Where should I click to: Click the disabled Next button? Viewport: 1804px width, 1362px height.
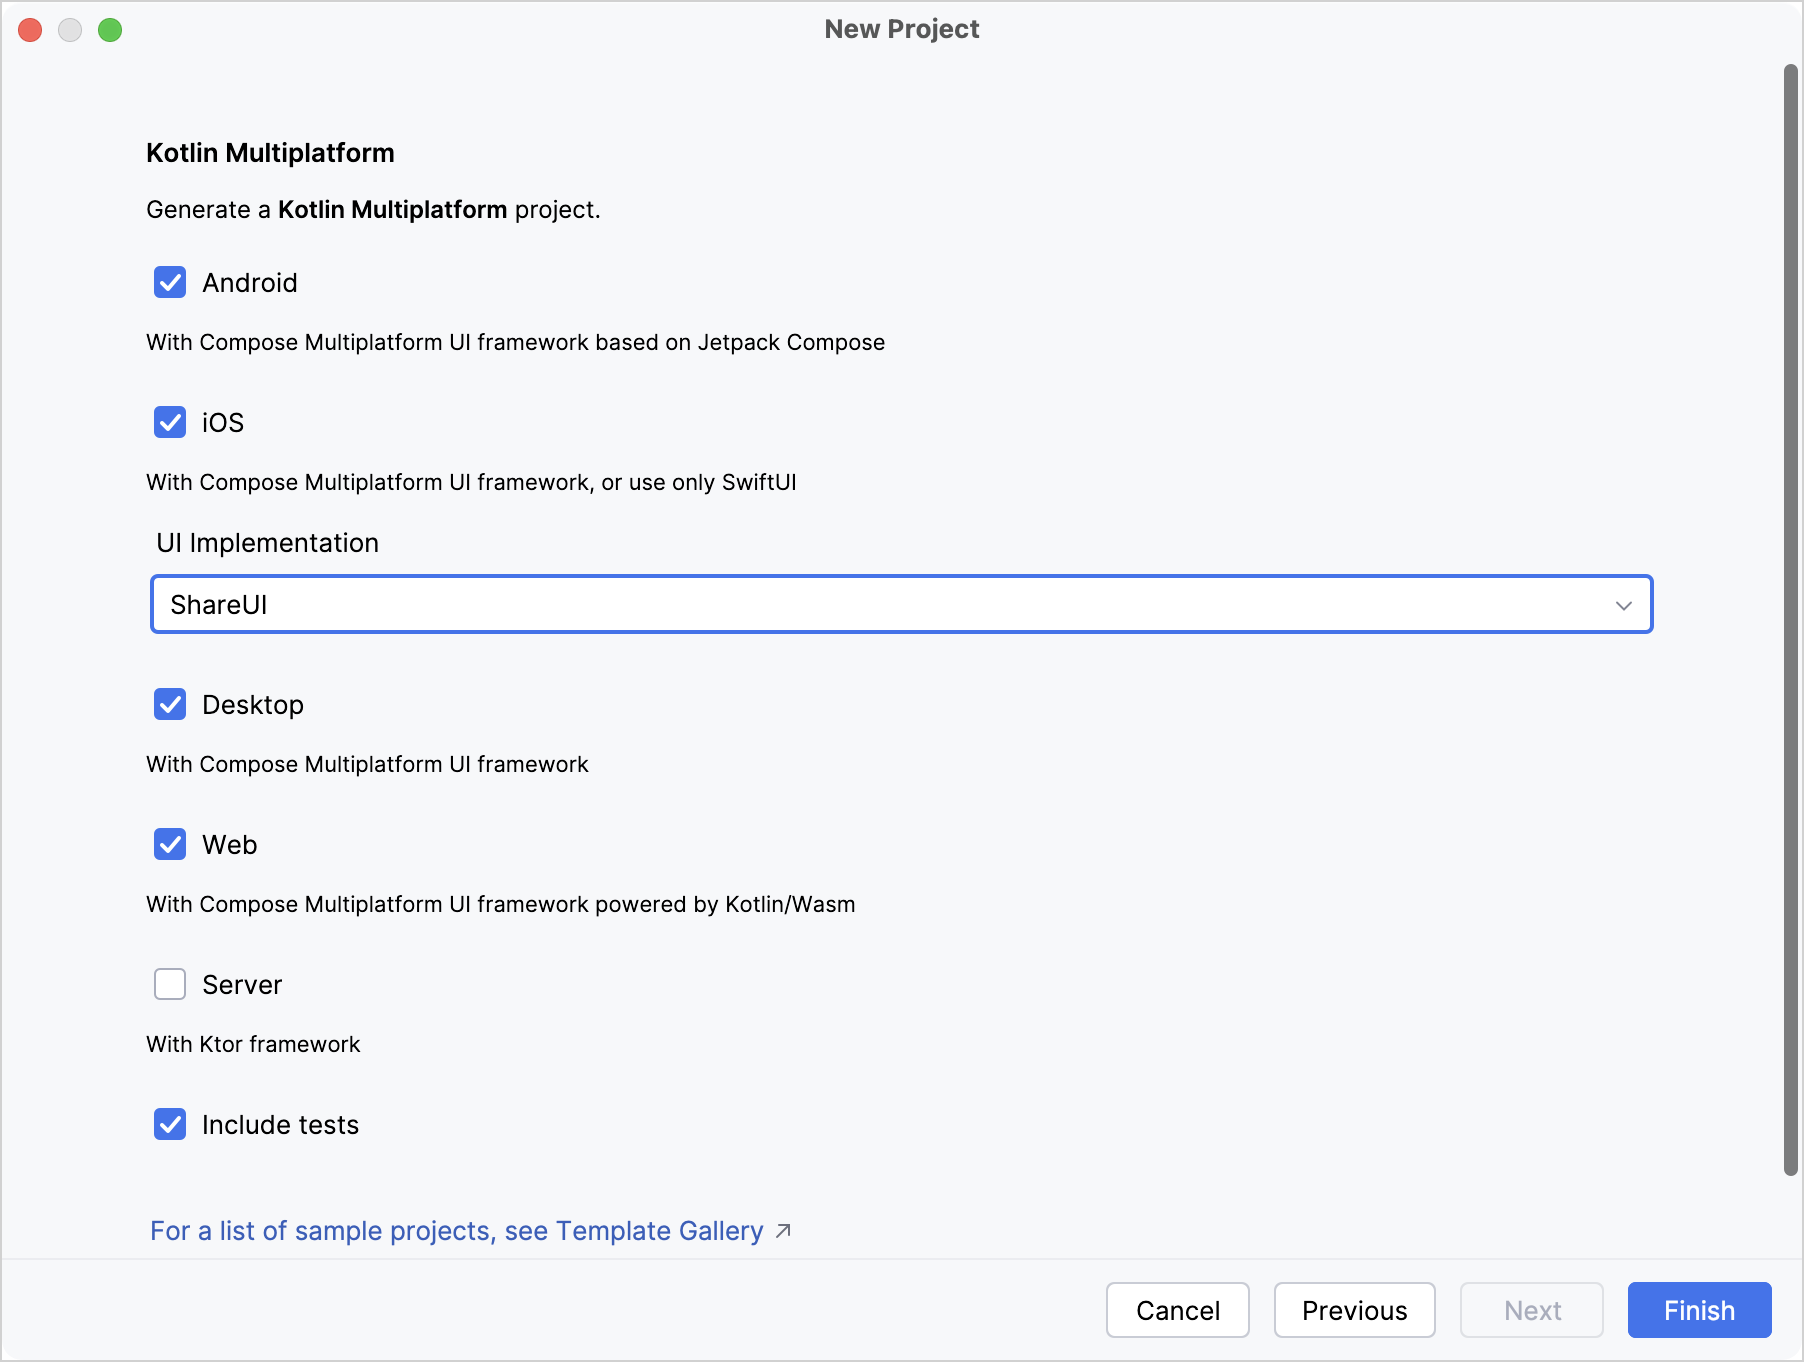[x=1532, y=1310]
